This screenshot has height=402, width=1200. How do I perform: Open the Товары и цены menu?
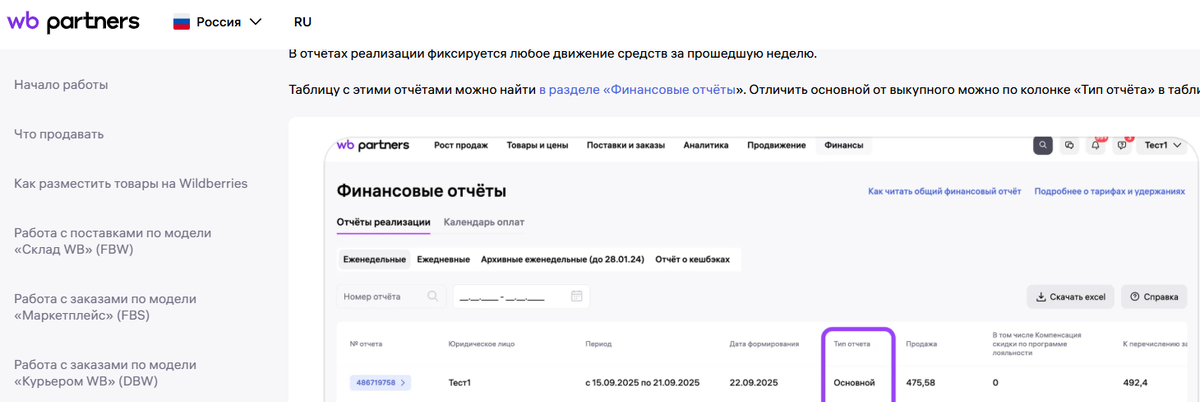[x=537, y=145]
